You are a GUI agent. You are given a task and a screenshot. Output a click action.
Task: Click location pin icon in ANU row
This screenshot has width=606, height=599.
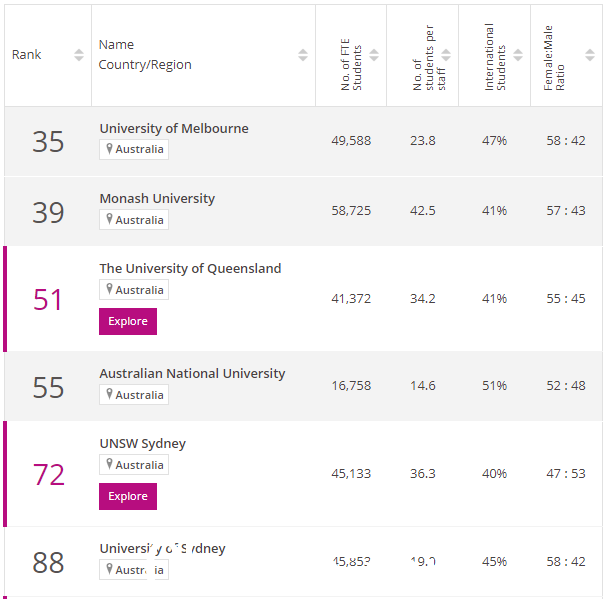click(x=109, y=394)
